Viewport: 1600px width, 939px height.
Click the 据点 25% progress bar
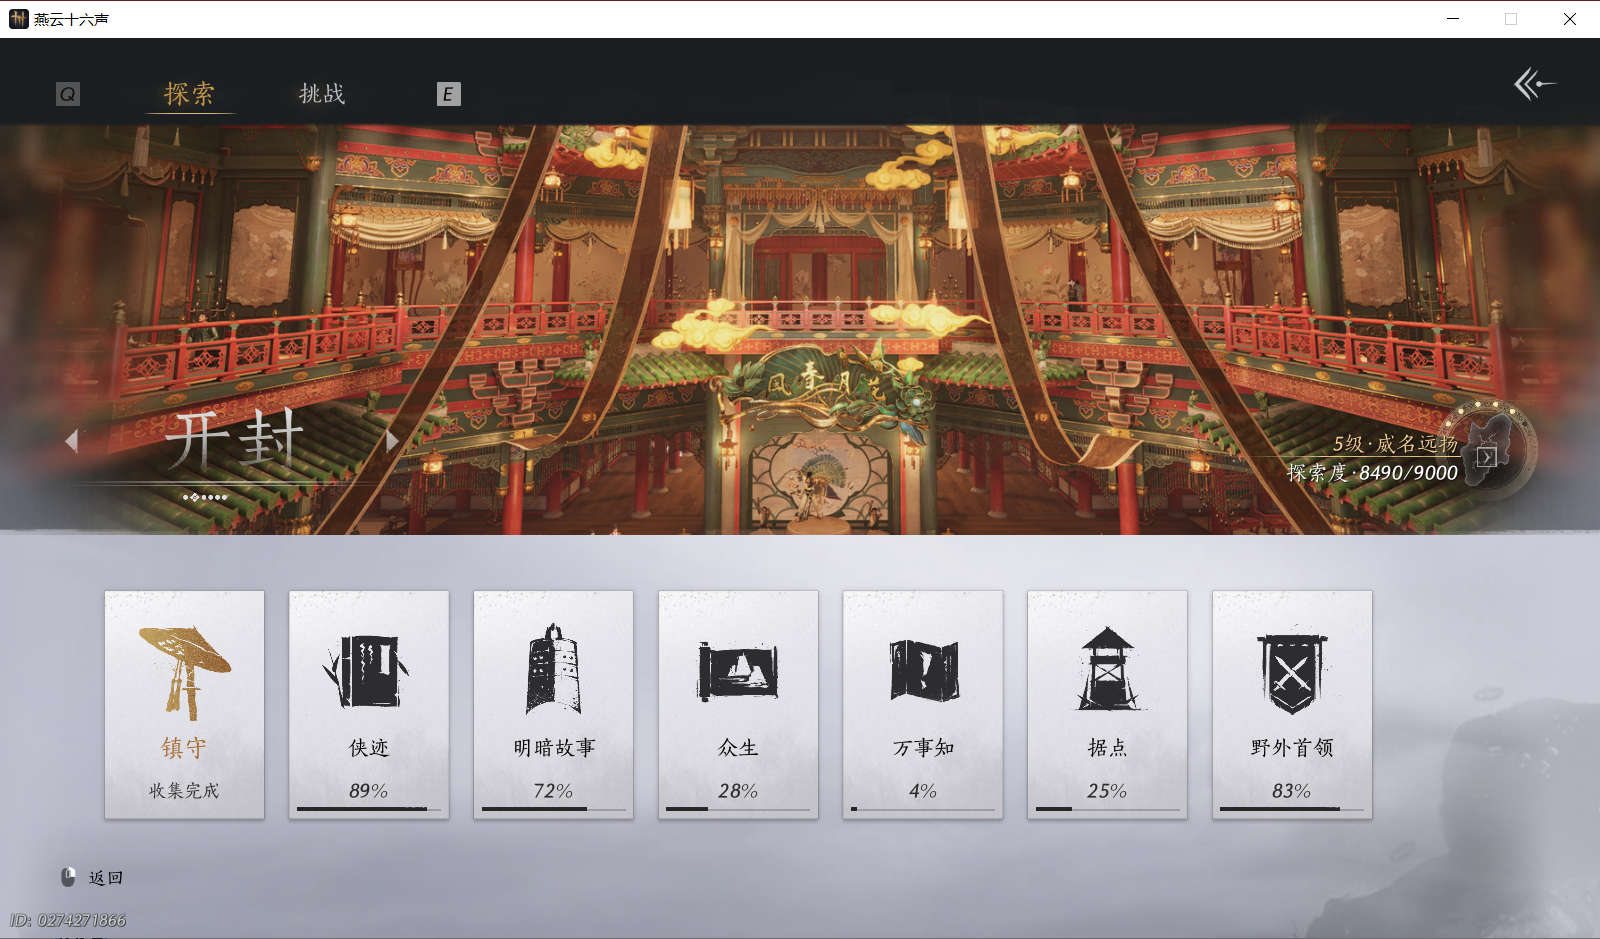[1107, 809]
